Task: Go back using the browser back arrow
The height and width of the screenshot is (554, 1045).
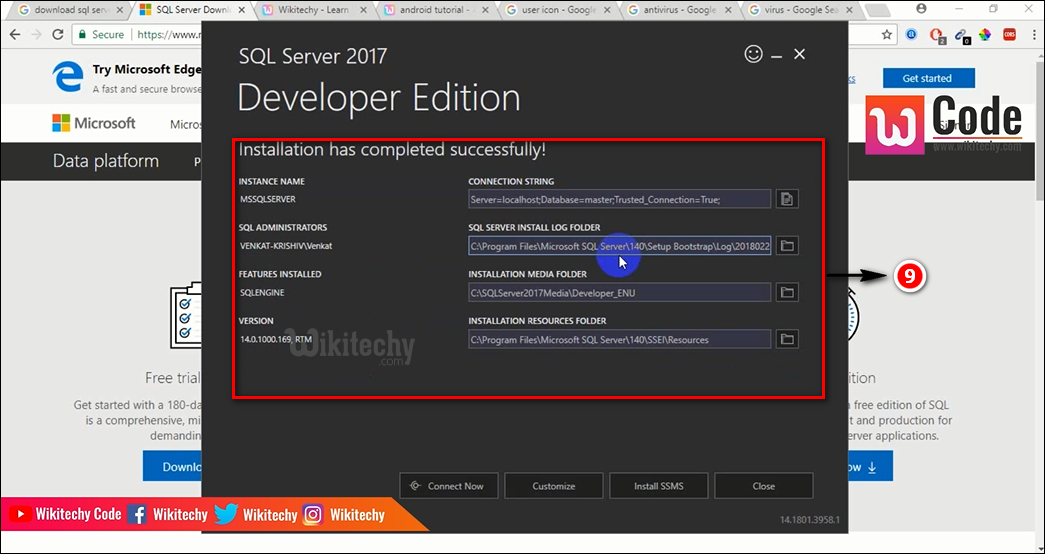Action: 14,34
